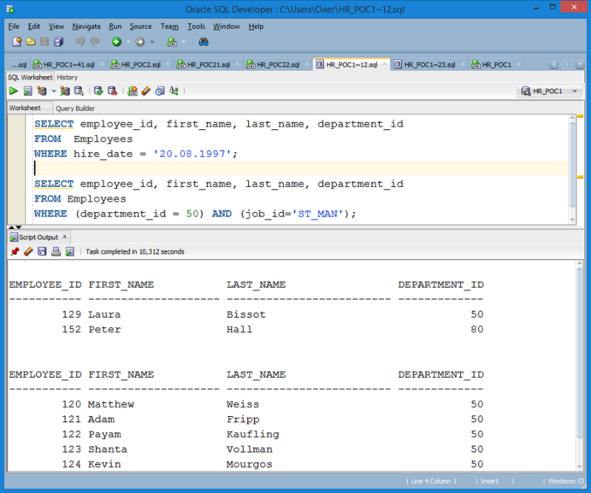Click Line 4 Column 1 status indicator
The height and width of the screenshot is (493, 591).
coord(433,481)
